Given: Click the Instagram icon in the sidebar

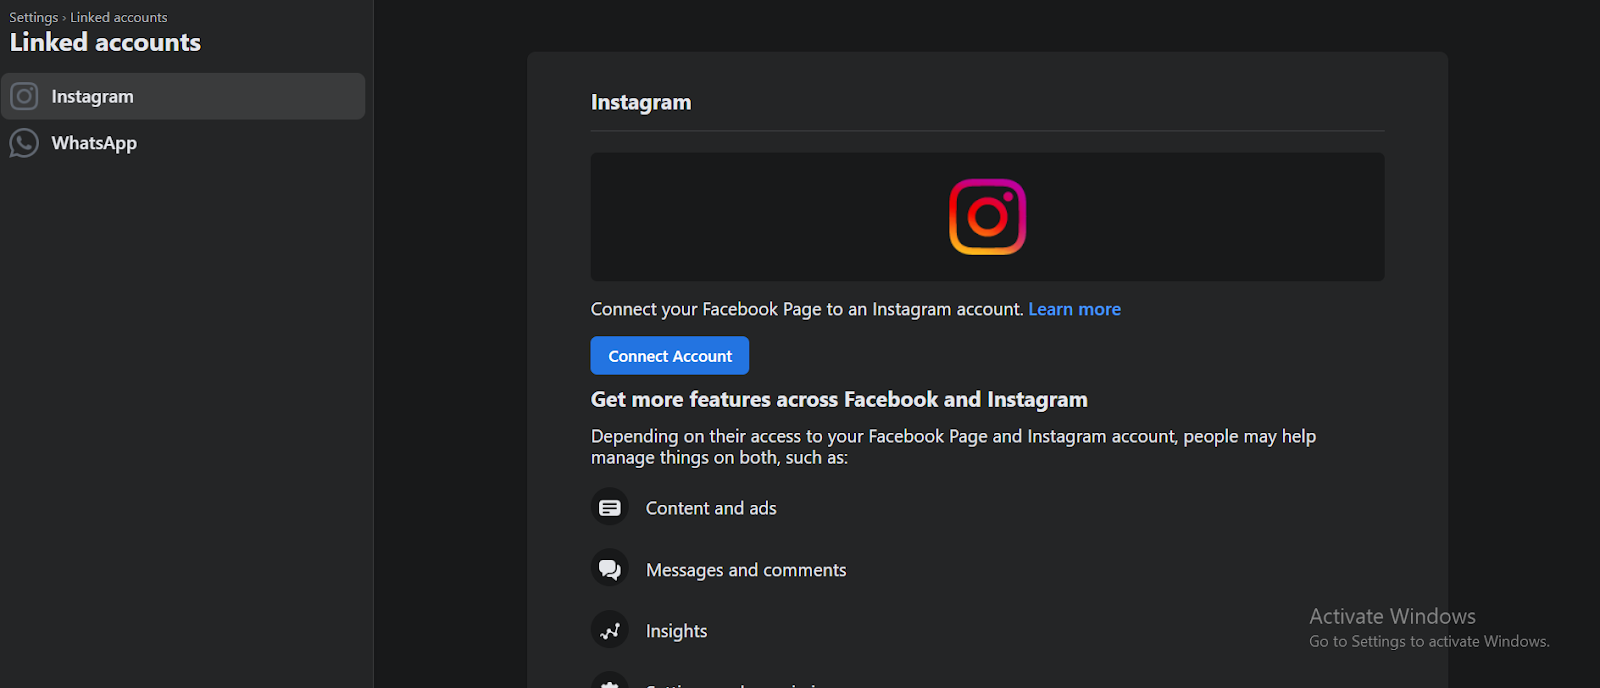Looking at the screenshot, I should point(24,96).
